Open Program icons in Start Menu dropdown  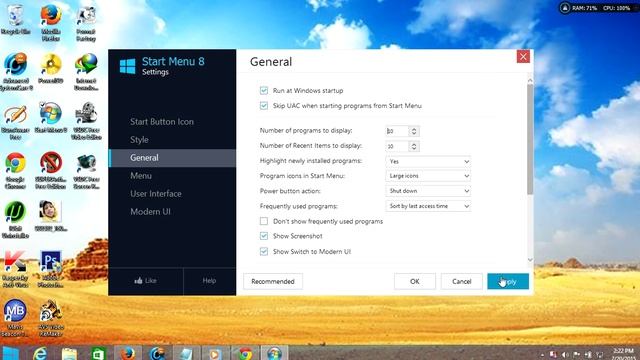pyautogui.click(x=428, y=176)
